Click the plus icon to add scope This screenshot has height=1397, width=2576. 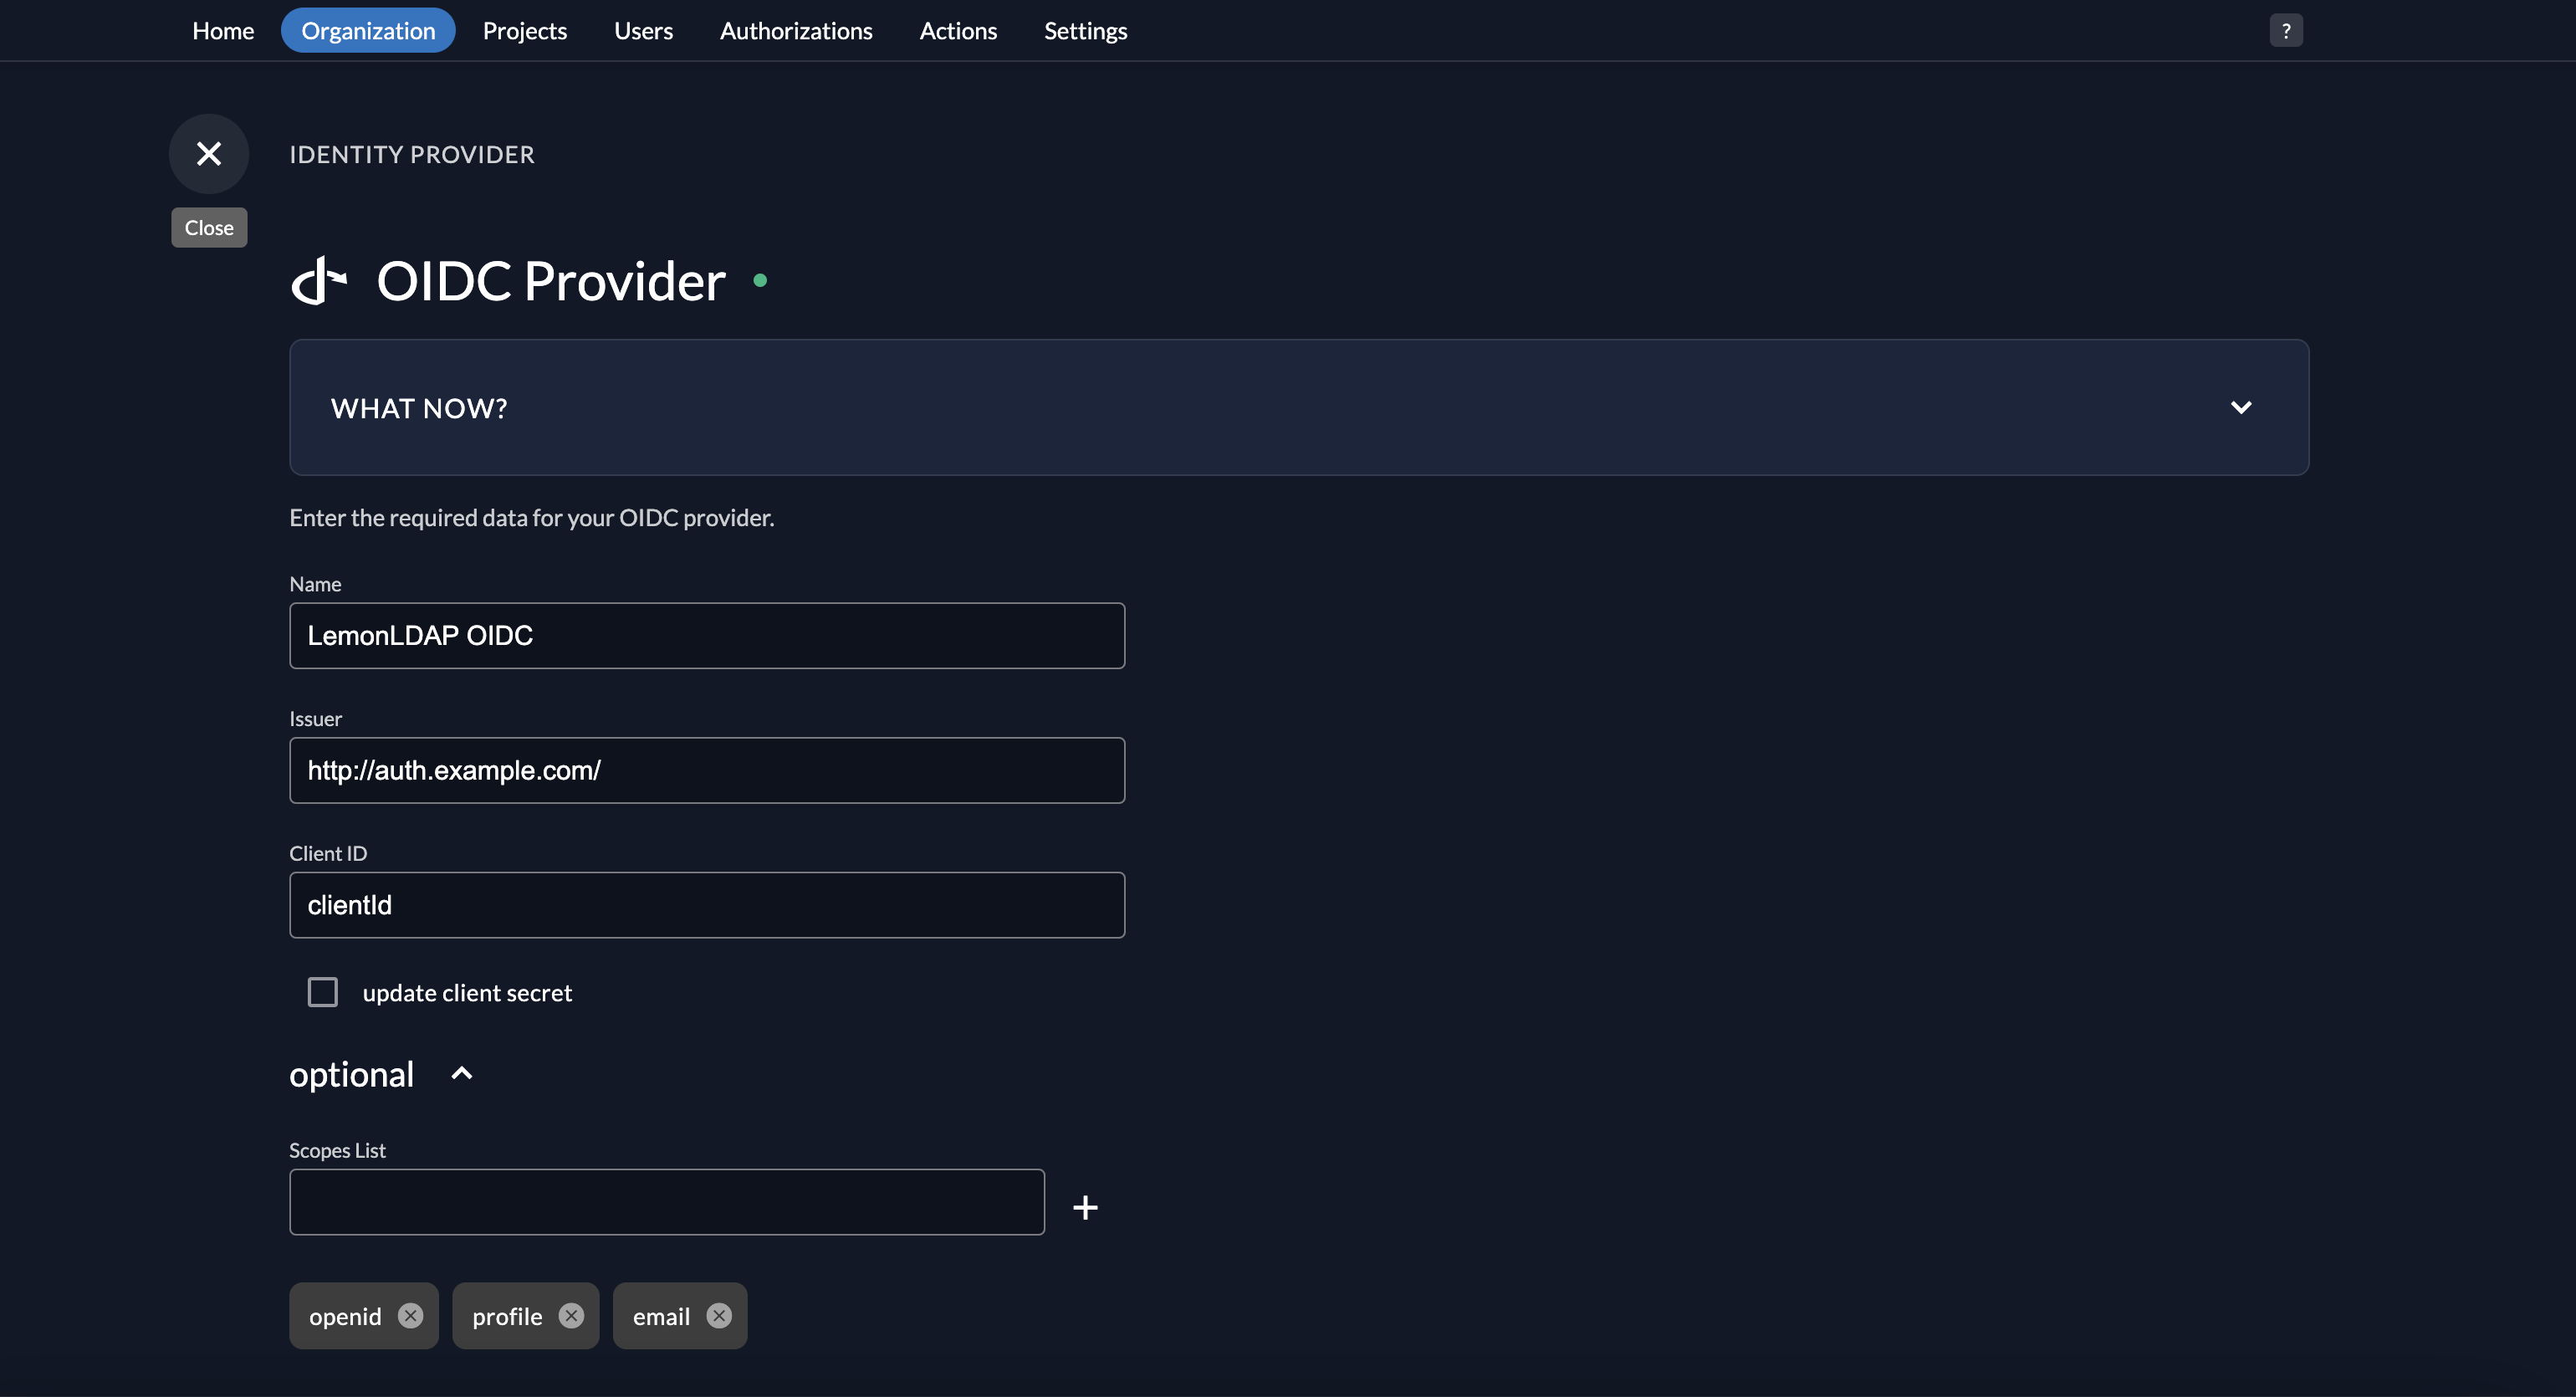click(x=1085, y=1207)
